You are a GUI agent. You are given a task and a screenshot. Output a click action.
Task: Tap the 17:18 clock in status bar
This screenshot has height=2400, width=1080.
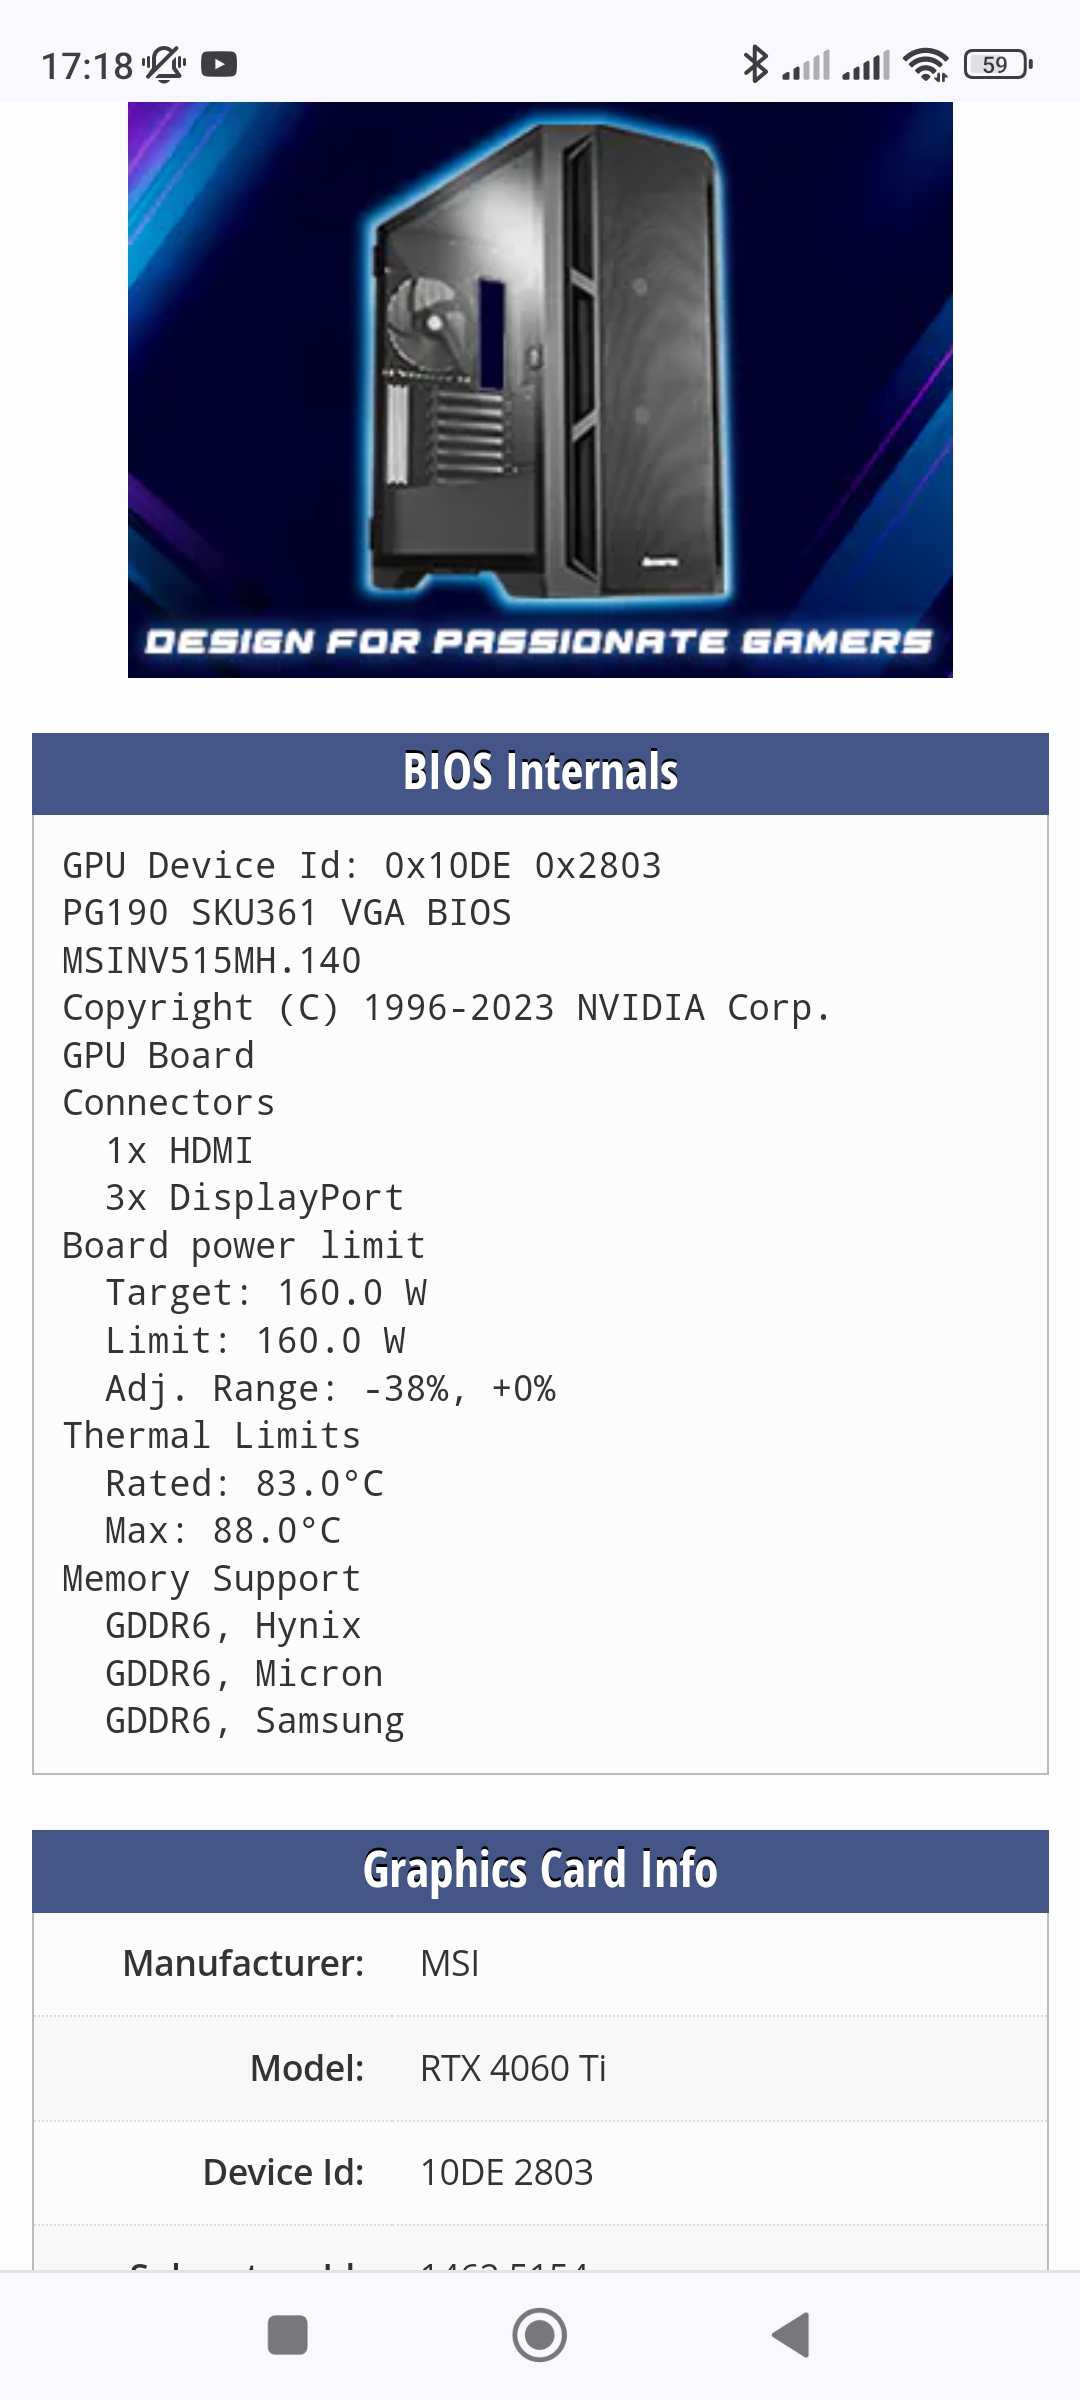(x=86, y=66)
